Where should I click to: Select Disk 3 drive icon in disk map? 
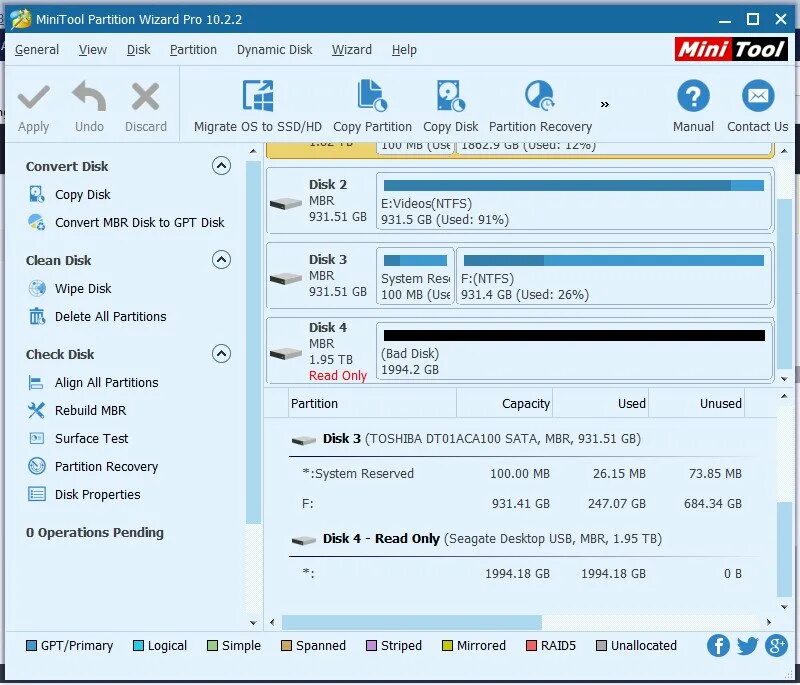(286, 278)
